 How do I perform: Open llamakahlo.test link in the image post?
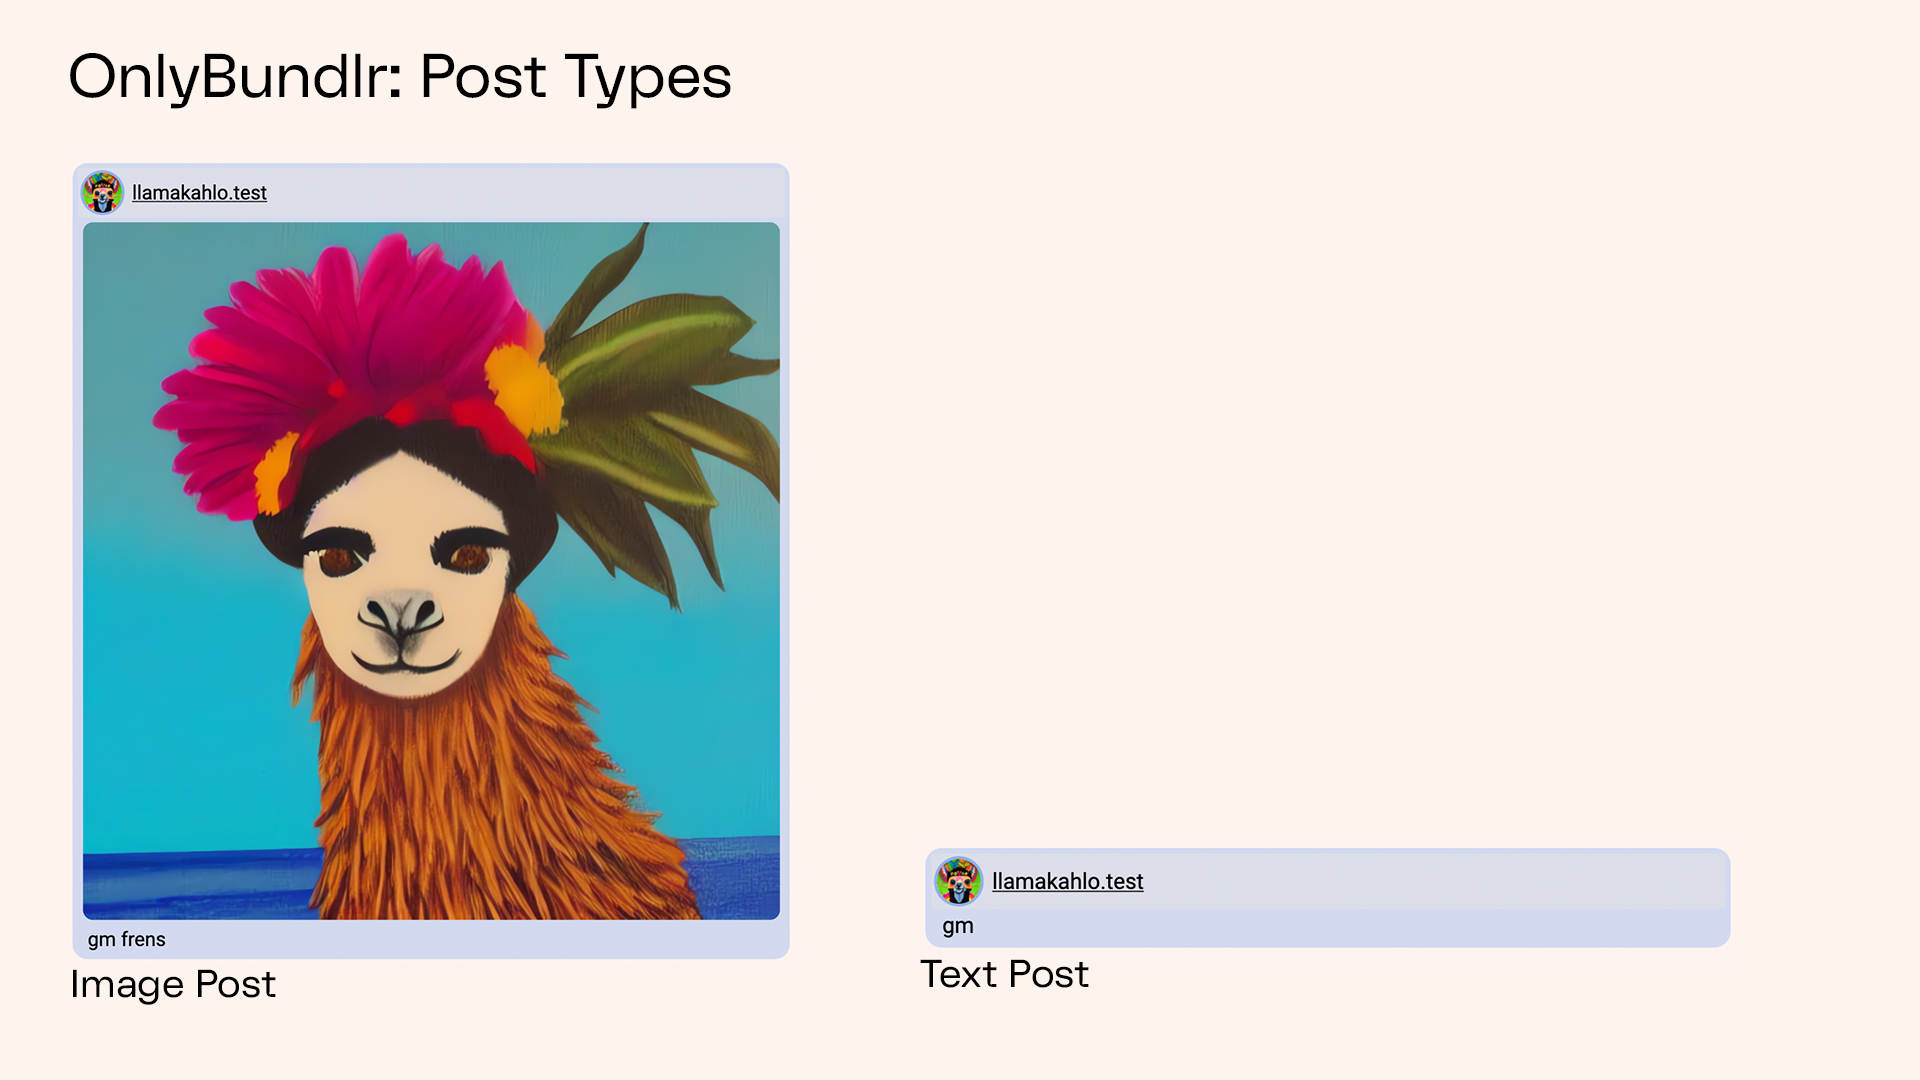199,192
